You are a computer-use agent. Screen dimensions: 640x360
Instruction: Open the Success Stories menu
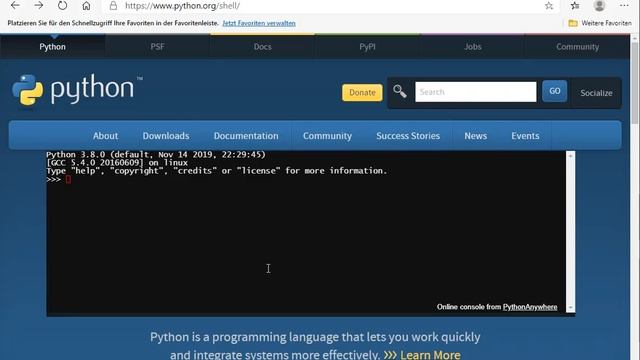(x=408, y=136)
